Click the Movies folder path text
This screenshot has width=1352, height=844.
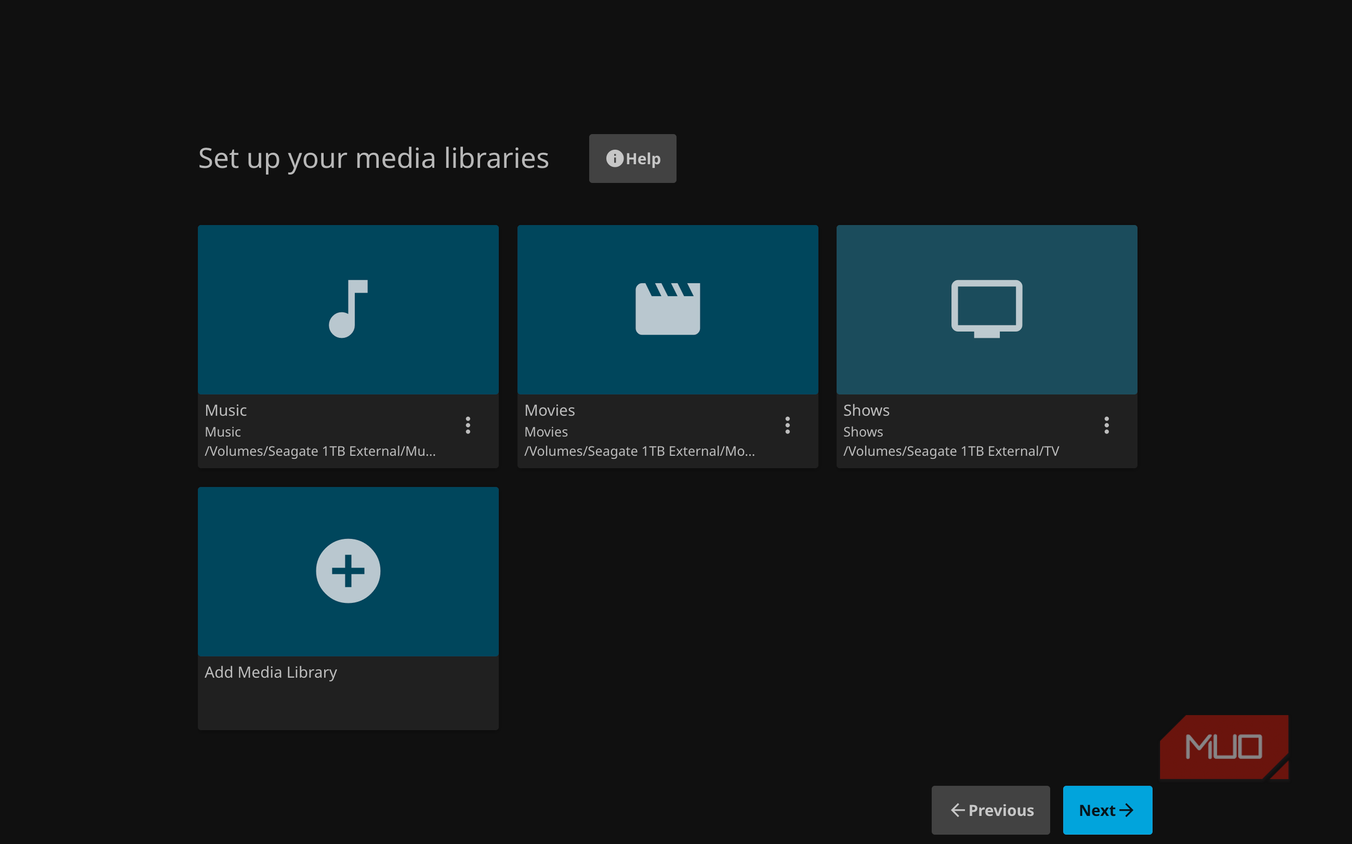[x=640, y=451]
